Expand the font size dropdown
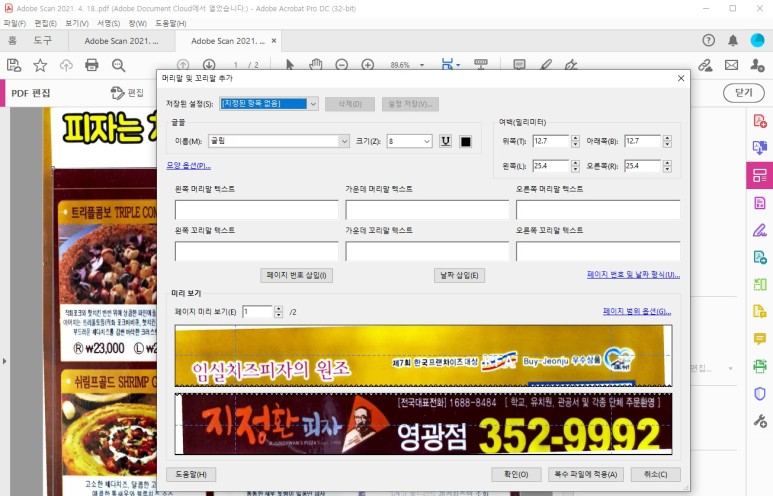The width and height of the screenshot is (773, 496). tap(427, 142)
